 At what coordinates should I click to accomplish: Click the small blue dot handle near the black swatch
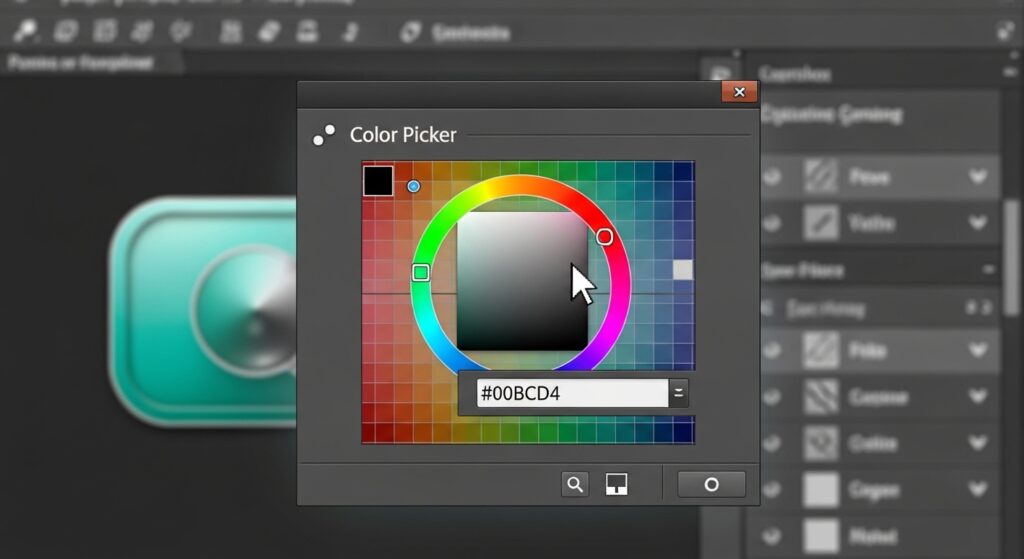tap(413, 186)
